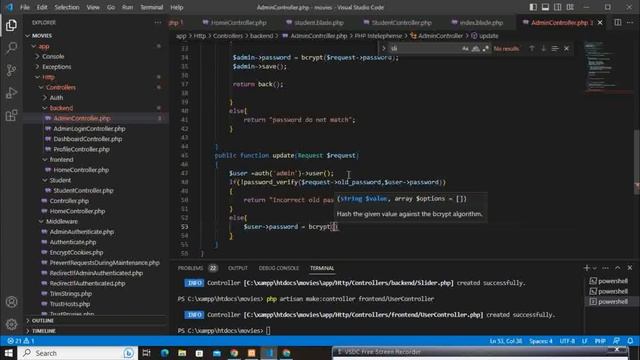Expand the replace field in find widget

(384, 48)
